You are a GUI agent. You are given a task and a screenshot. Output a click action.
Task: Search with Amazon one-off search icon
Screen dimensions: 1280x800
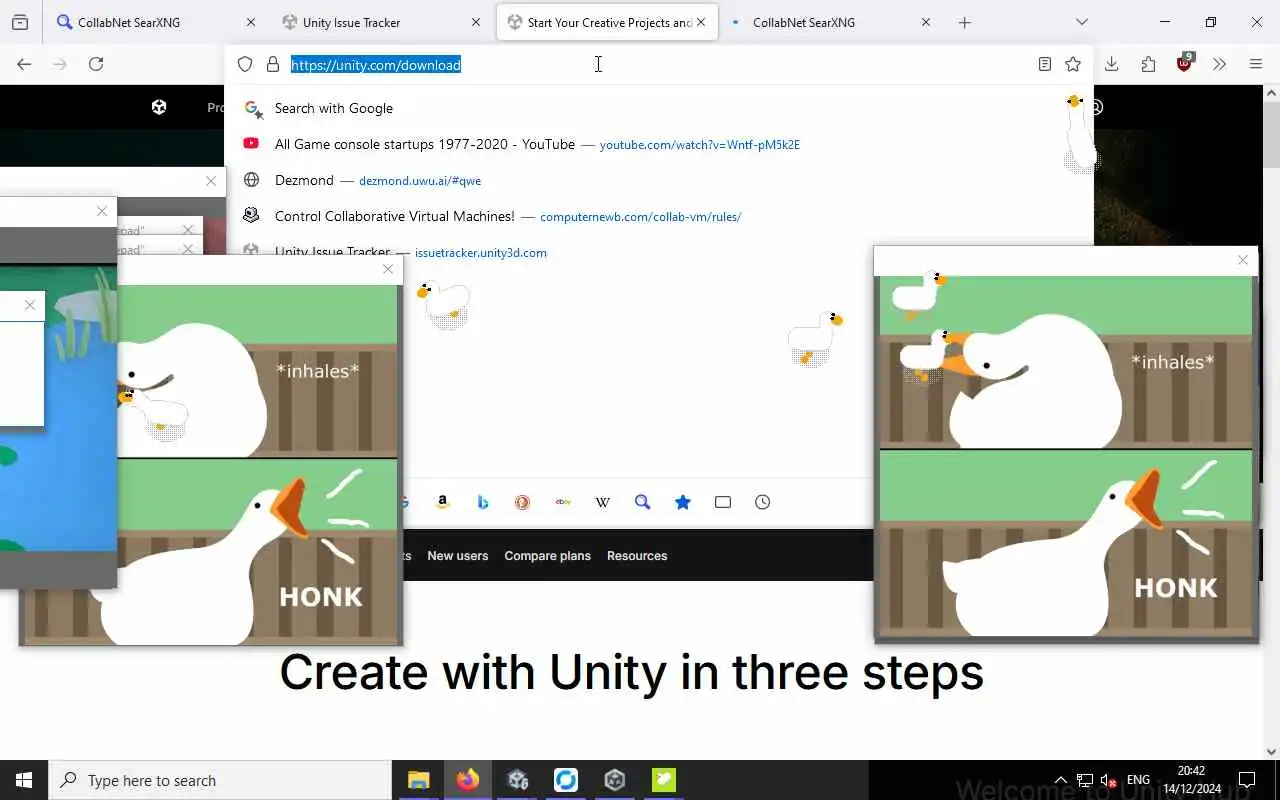(x=443, y=502)
